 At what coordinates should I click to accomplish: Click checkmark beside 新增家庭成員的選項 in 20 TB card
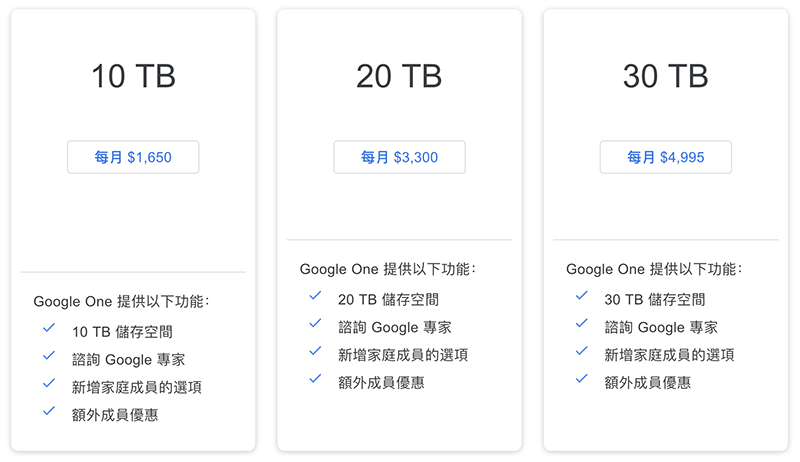(x=315, y=351)
